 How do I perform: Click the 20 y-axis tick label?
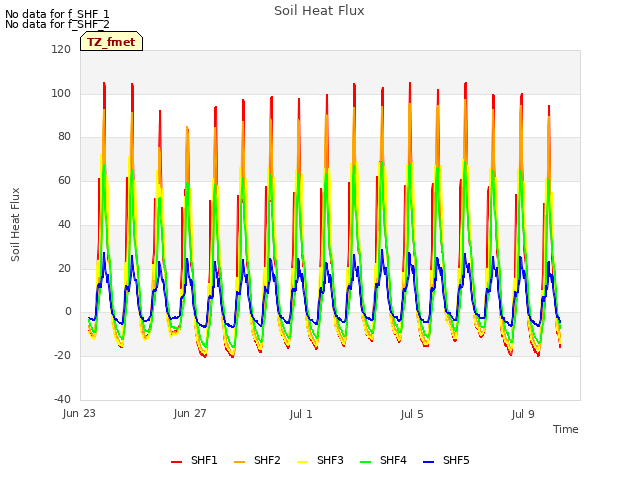(64, 269)
